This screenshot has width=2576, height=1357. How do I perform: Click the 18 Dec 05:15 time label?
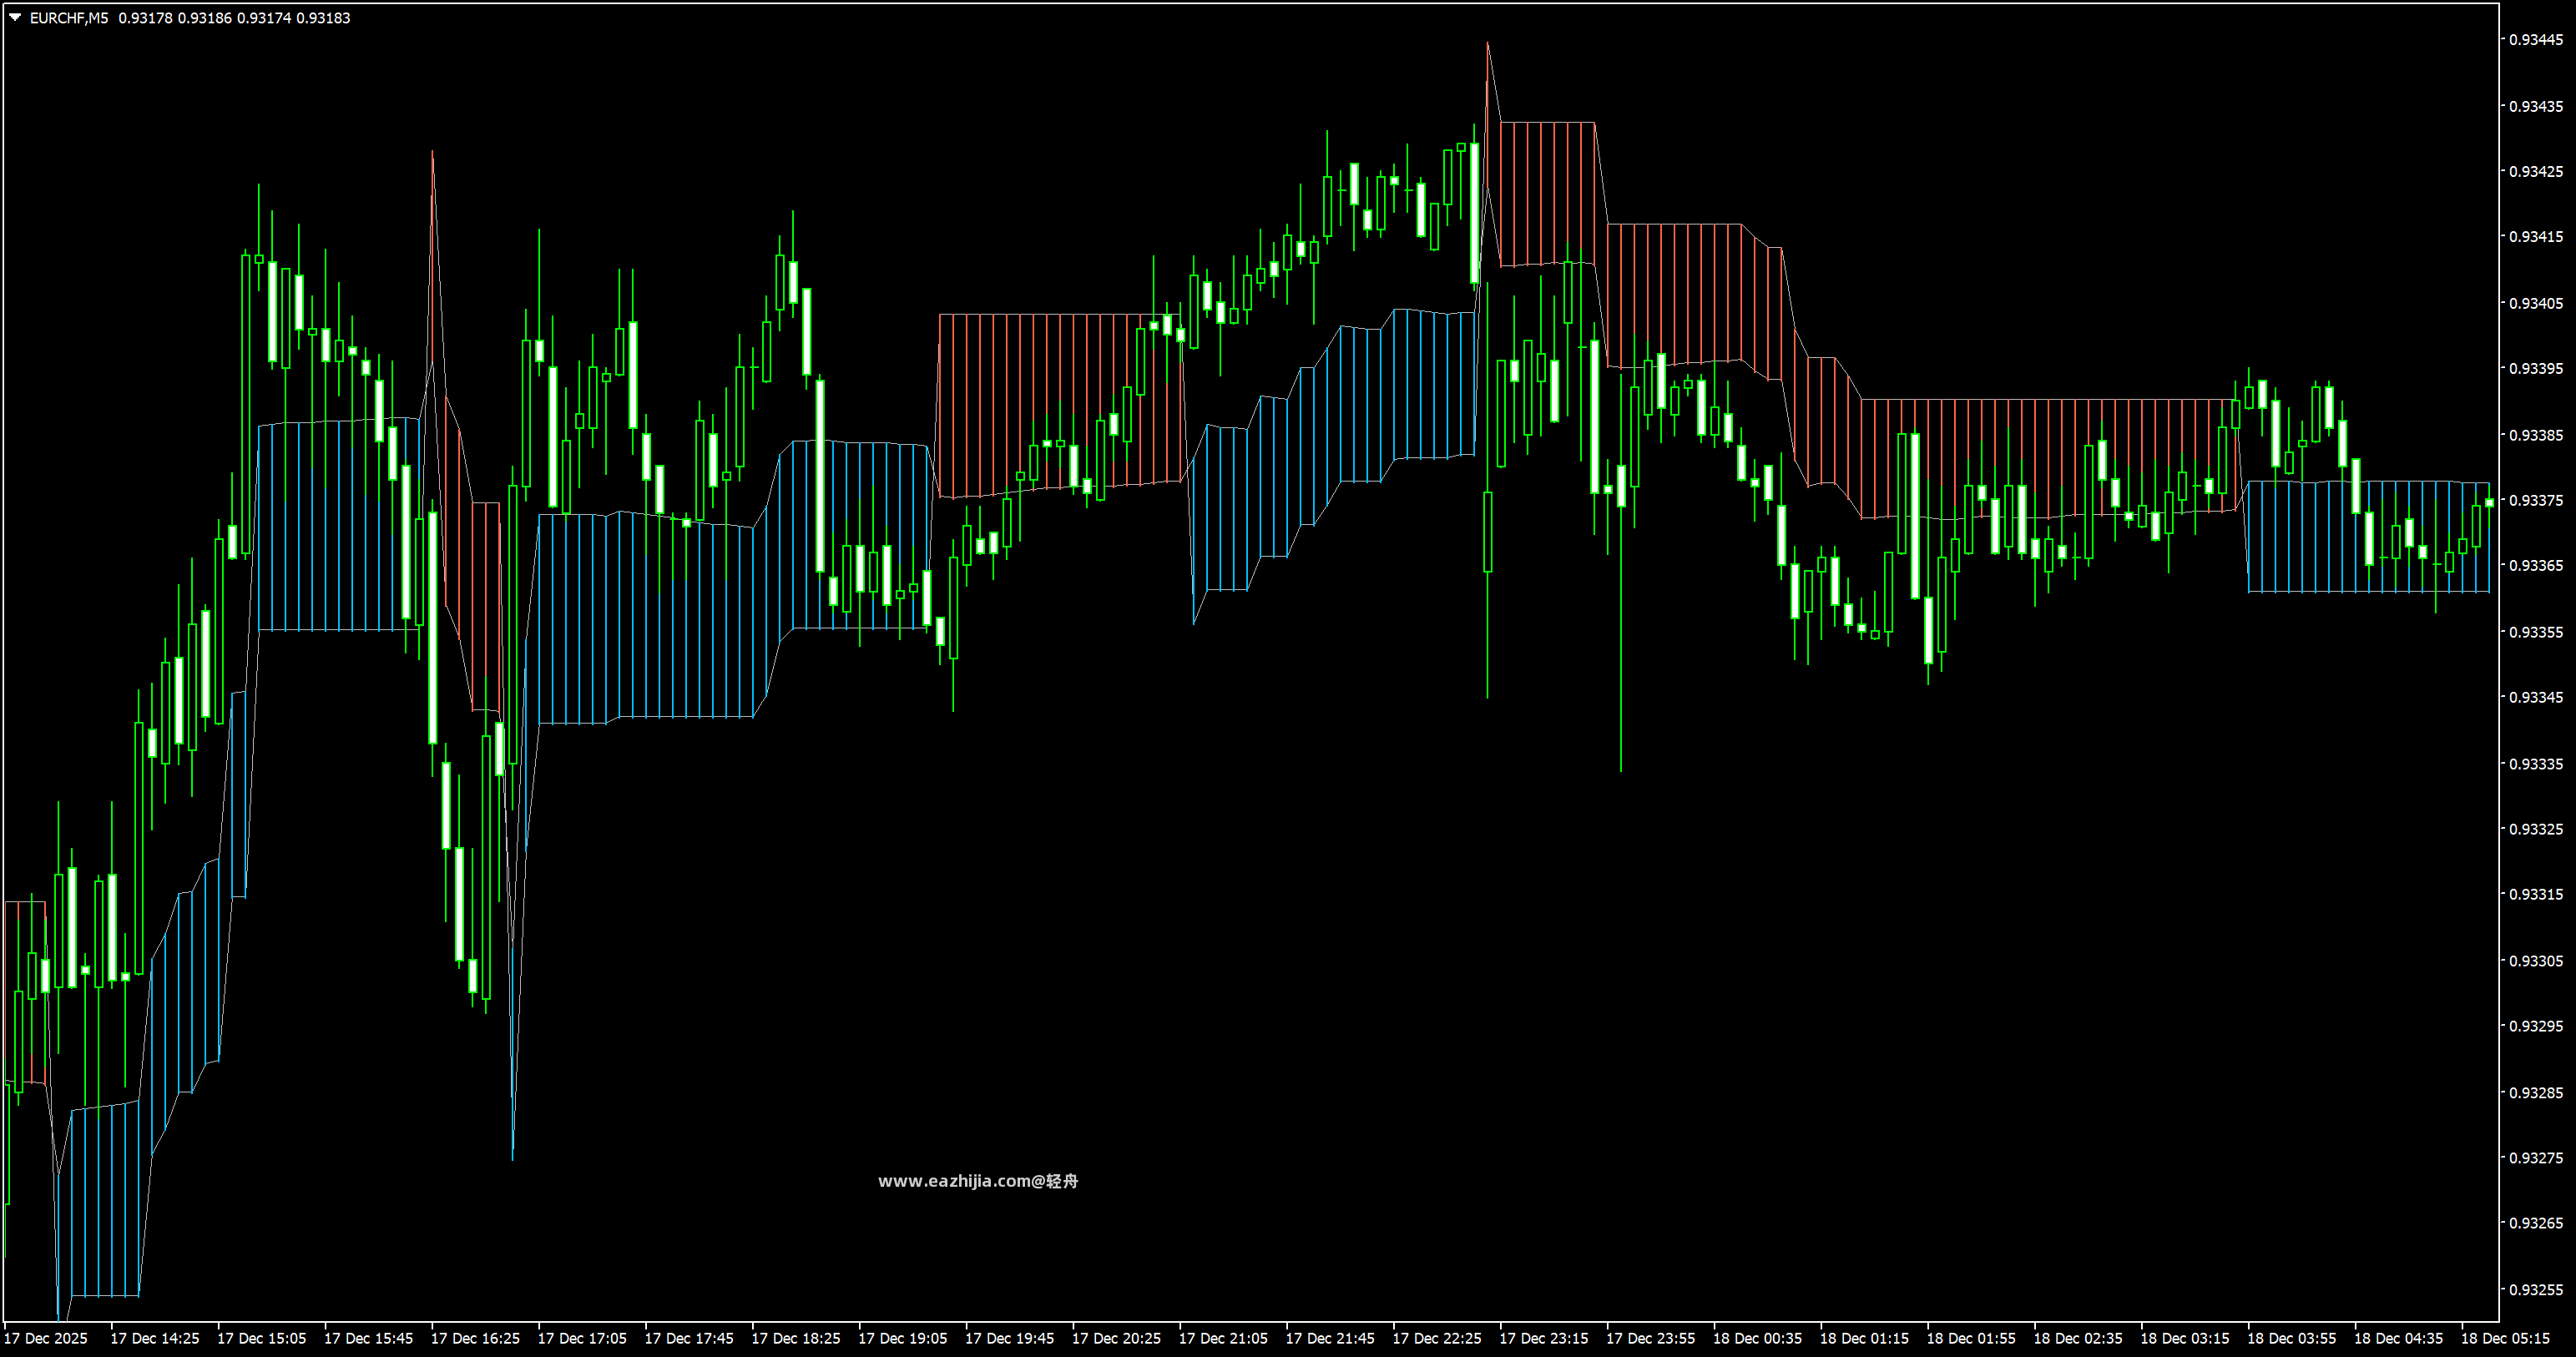point(2506,1338)
